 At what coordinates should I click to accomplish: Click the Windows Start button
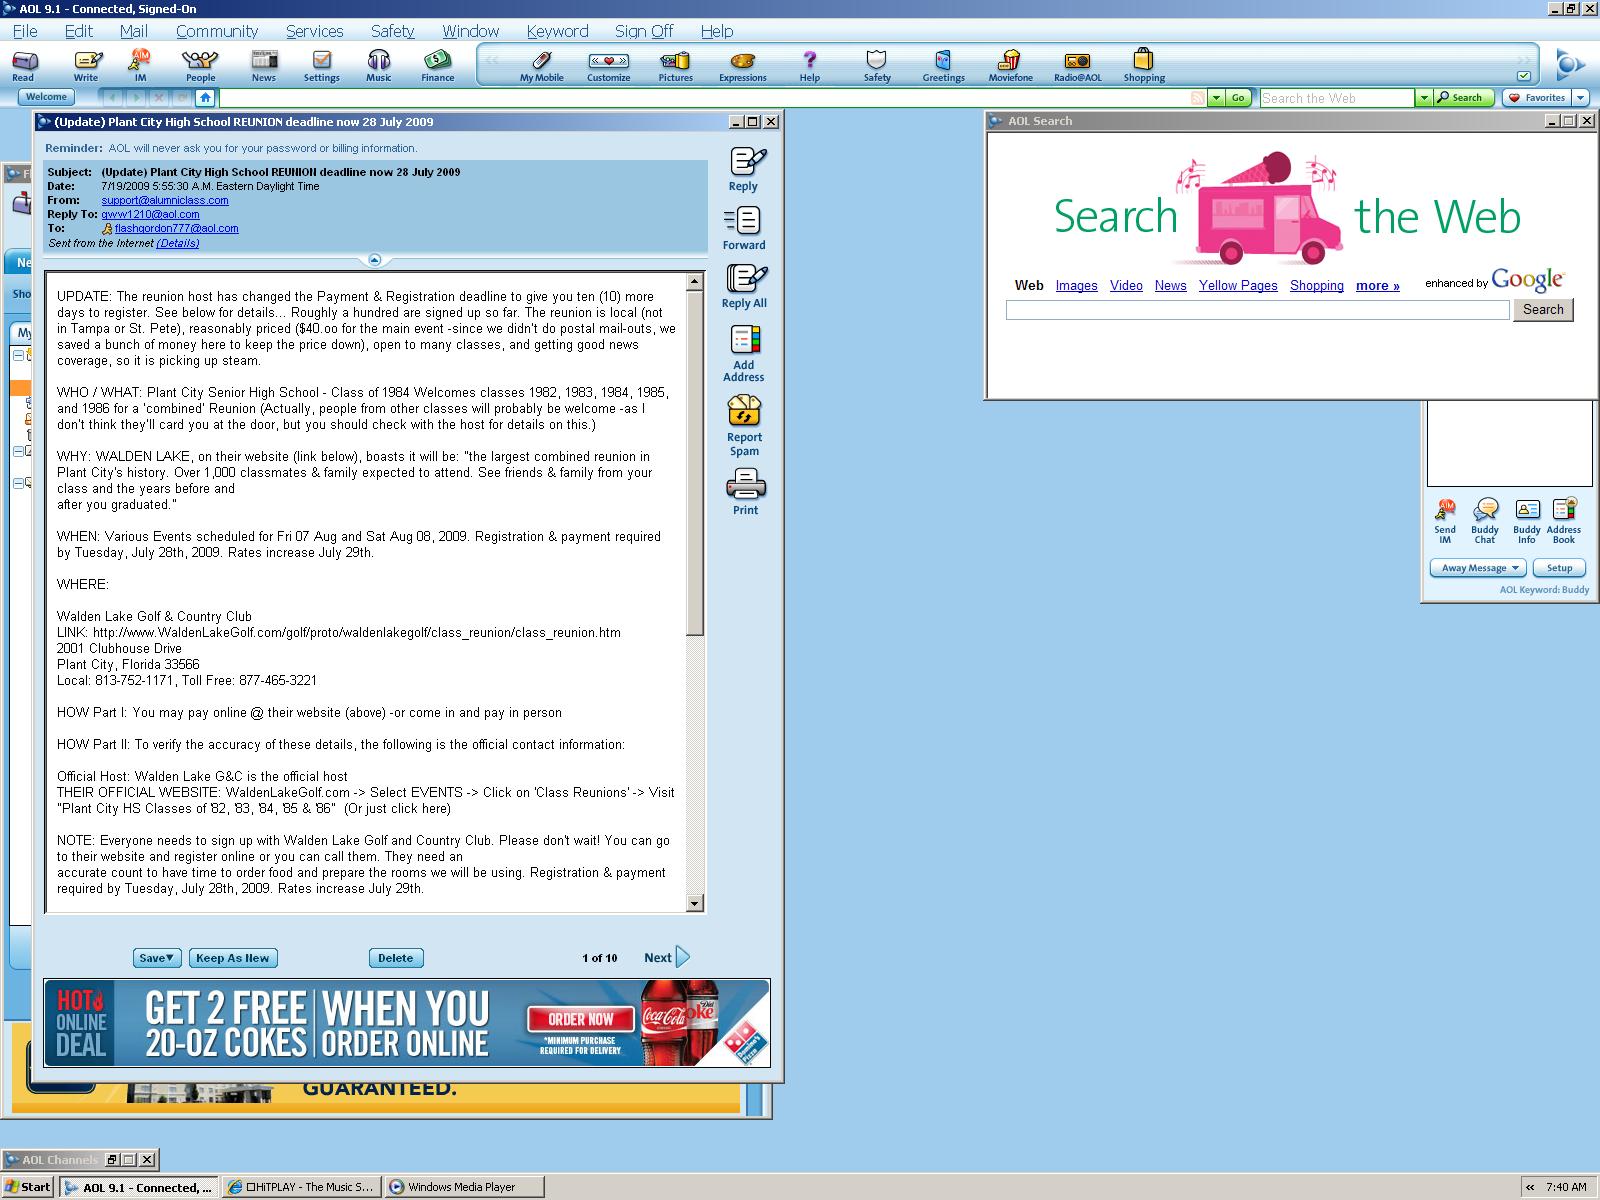(28, 1187)
